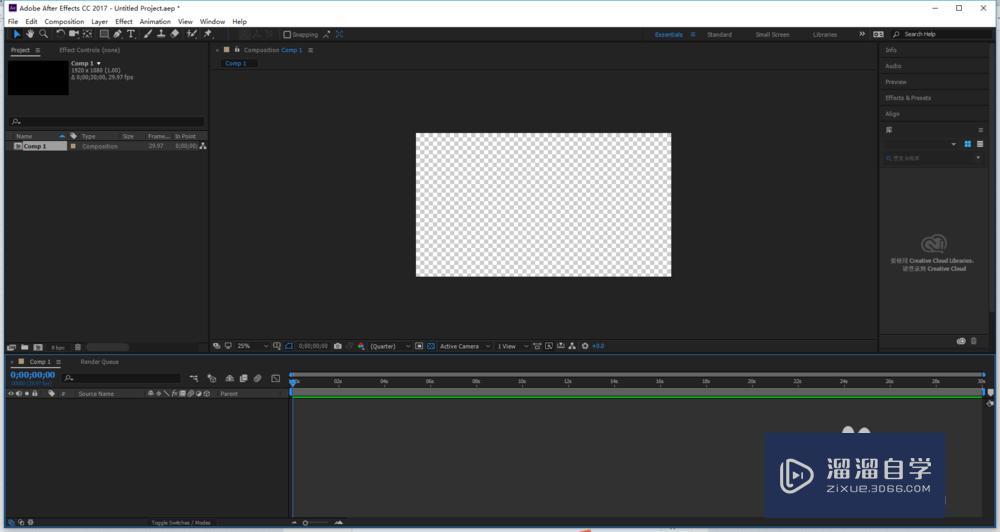This screenshot has height=532, width=1000.
Task: Open the Active Camera dropdown
Action: (x=465, y=346)
